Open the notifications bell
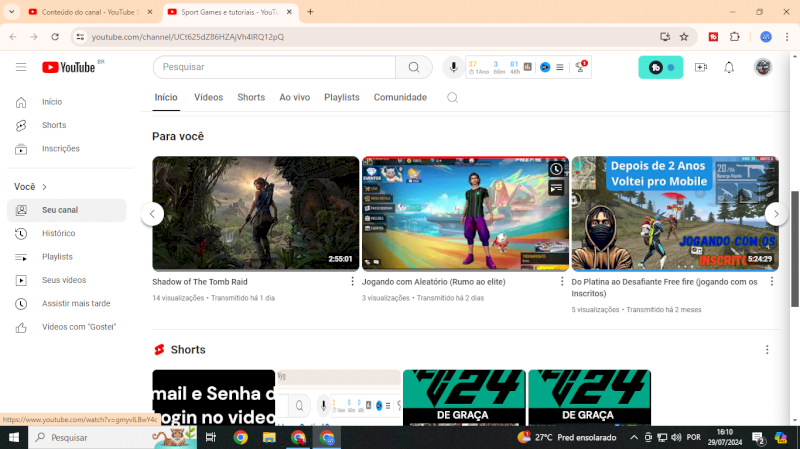 pos(729,67)
